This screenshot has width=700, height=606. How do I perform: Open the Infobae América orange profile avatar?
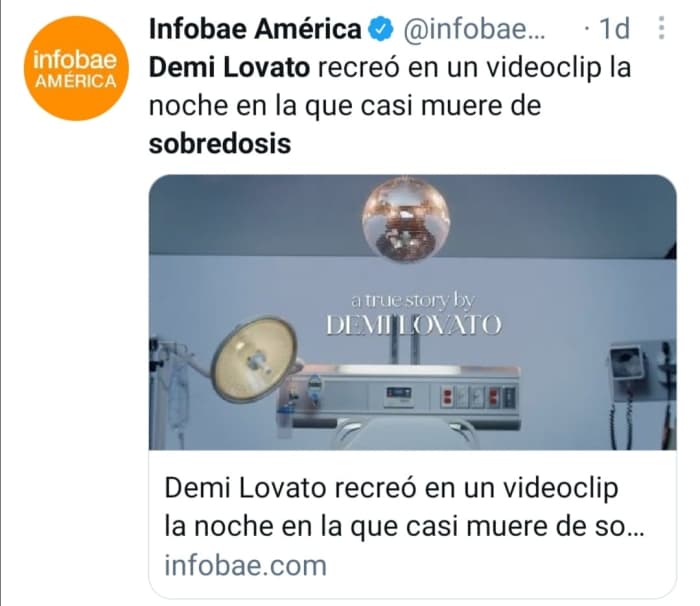click(76, 68)
